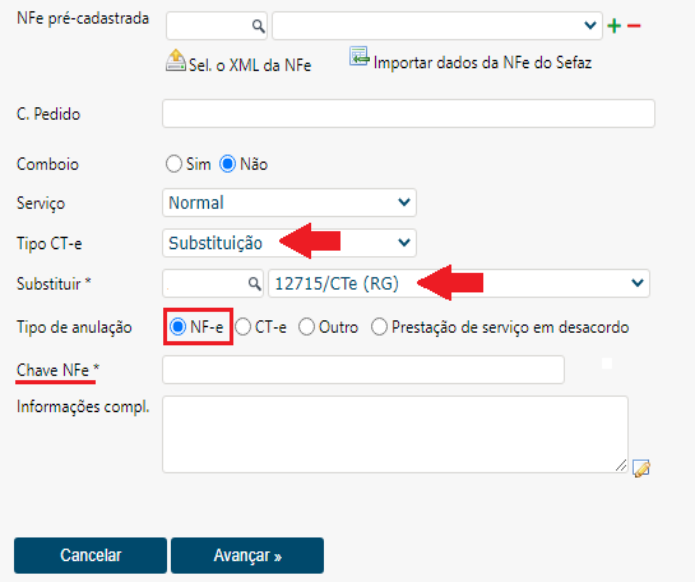The height and width of the screenshot is (582, 696).
Task: Click the NFe pré-cadastrada search magnifier icon
Action: point(258,26)
